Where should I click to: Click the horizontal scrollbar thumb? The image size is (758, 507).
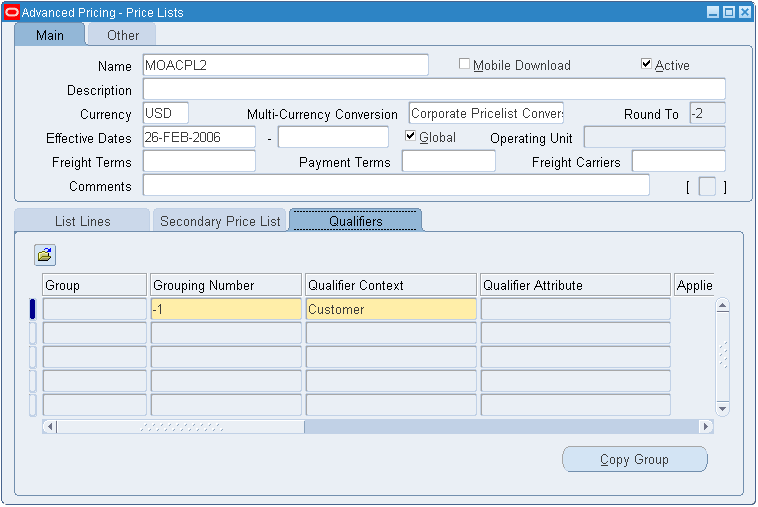pos(181,427)
